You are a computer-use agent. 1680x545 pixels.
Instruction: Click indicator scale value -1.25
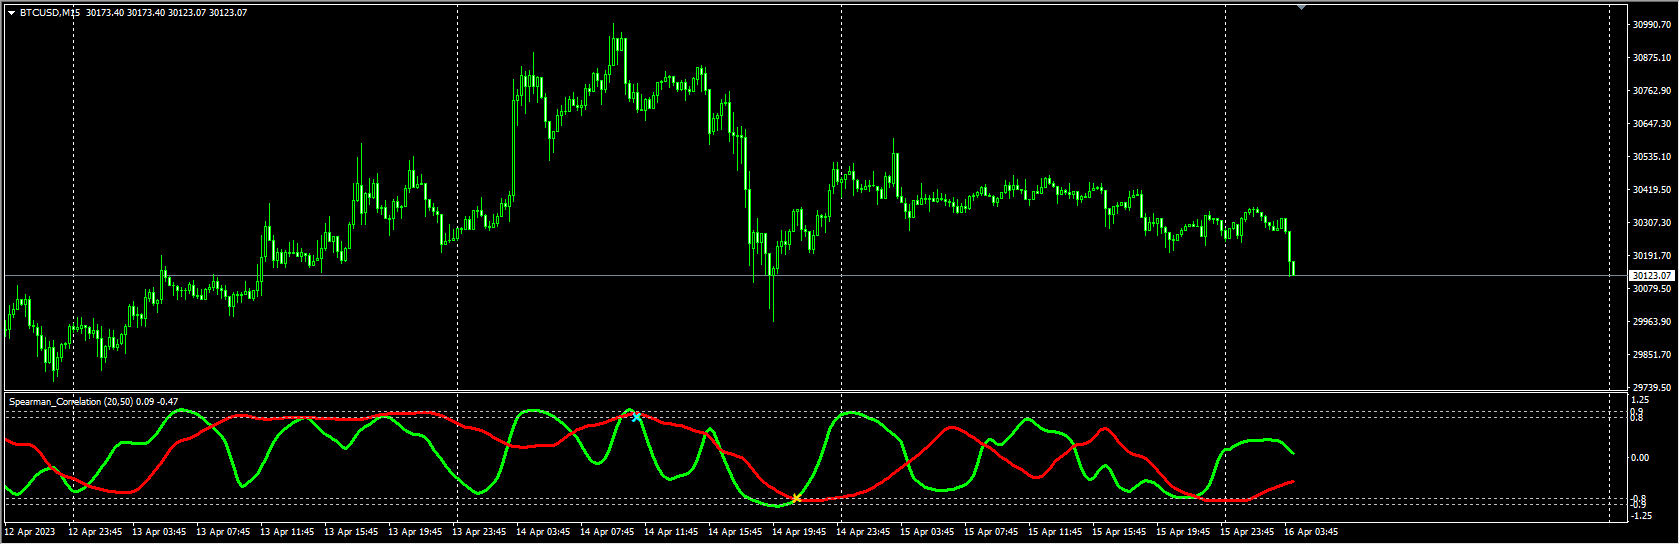click(x=1641, y=516)
